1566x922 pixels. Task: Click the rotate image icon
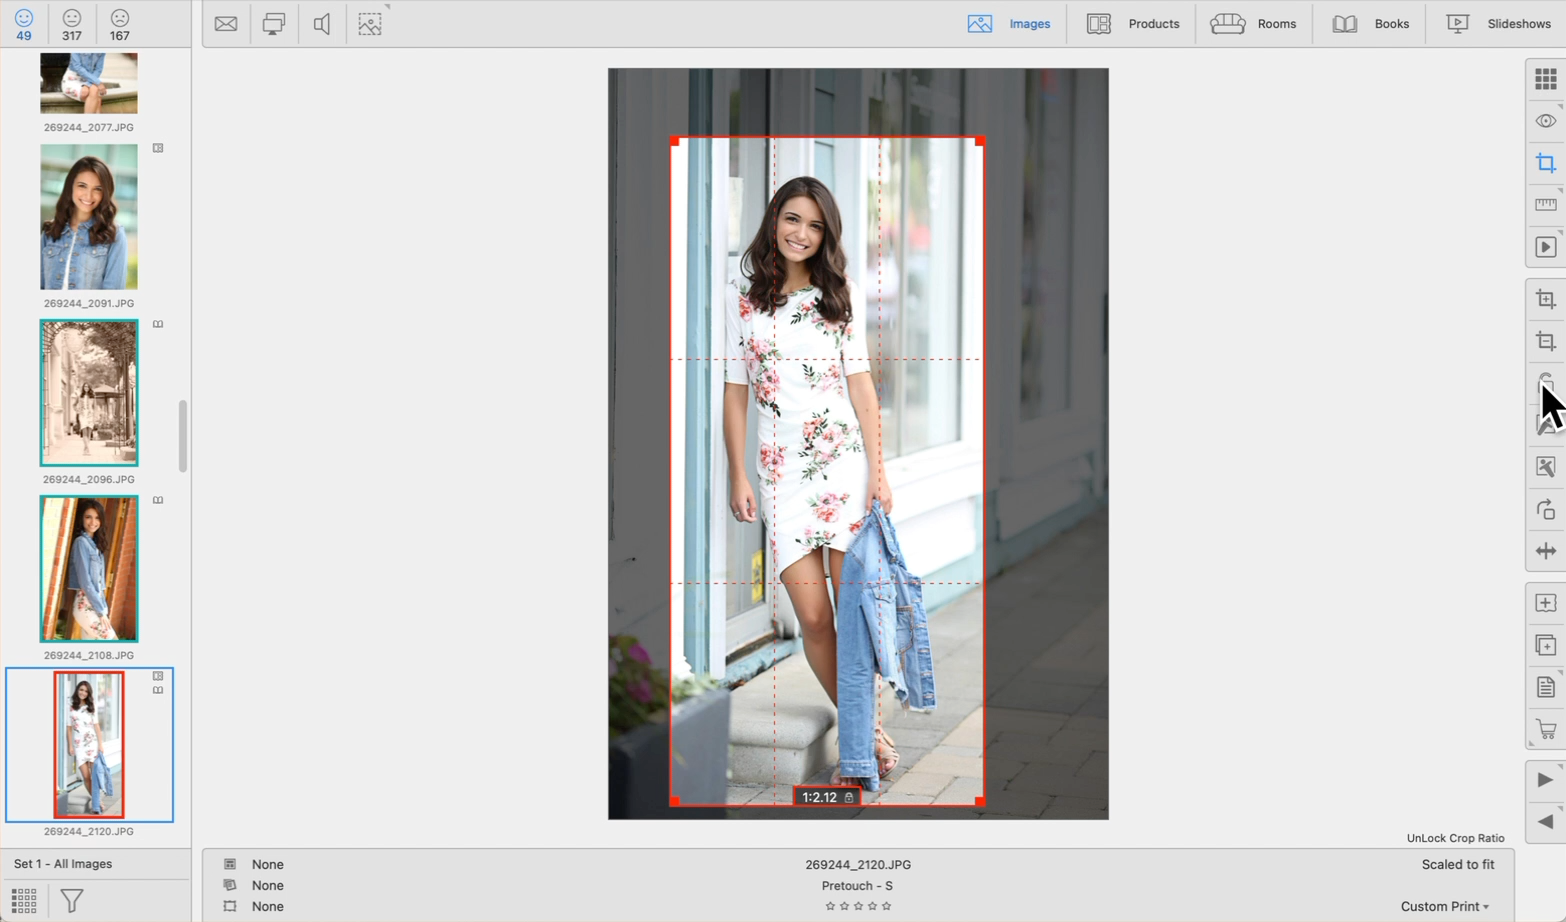(1545, 509)
